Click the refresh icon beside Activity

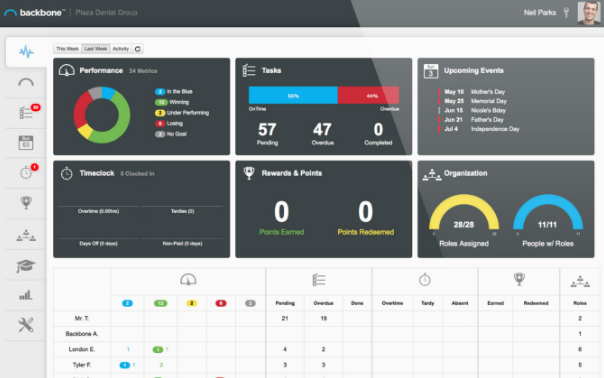tap(138, 49)
